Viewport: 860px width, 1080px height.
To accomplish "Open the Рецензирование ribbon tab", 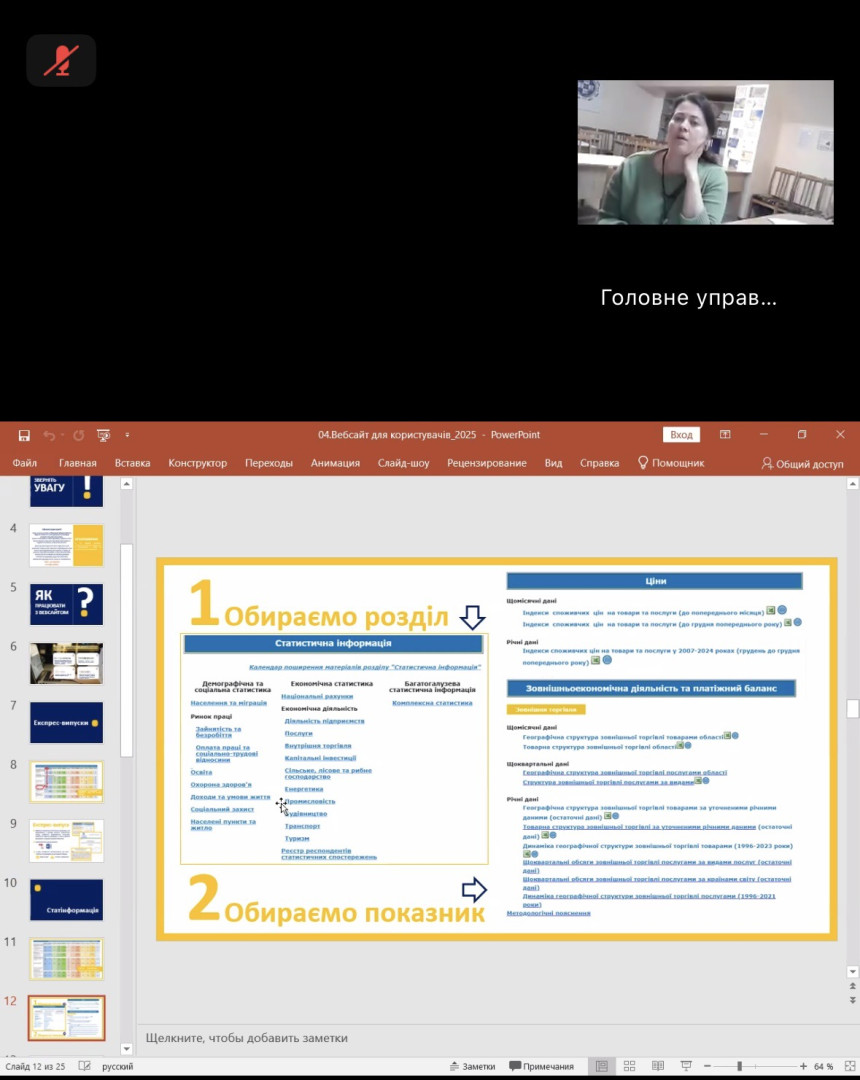I will click(487, 463).
